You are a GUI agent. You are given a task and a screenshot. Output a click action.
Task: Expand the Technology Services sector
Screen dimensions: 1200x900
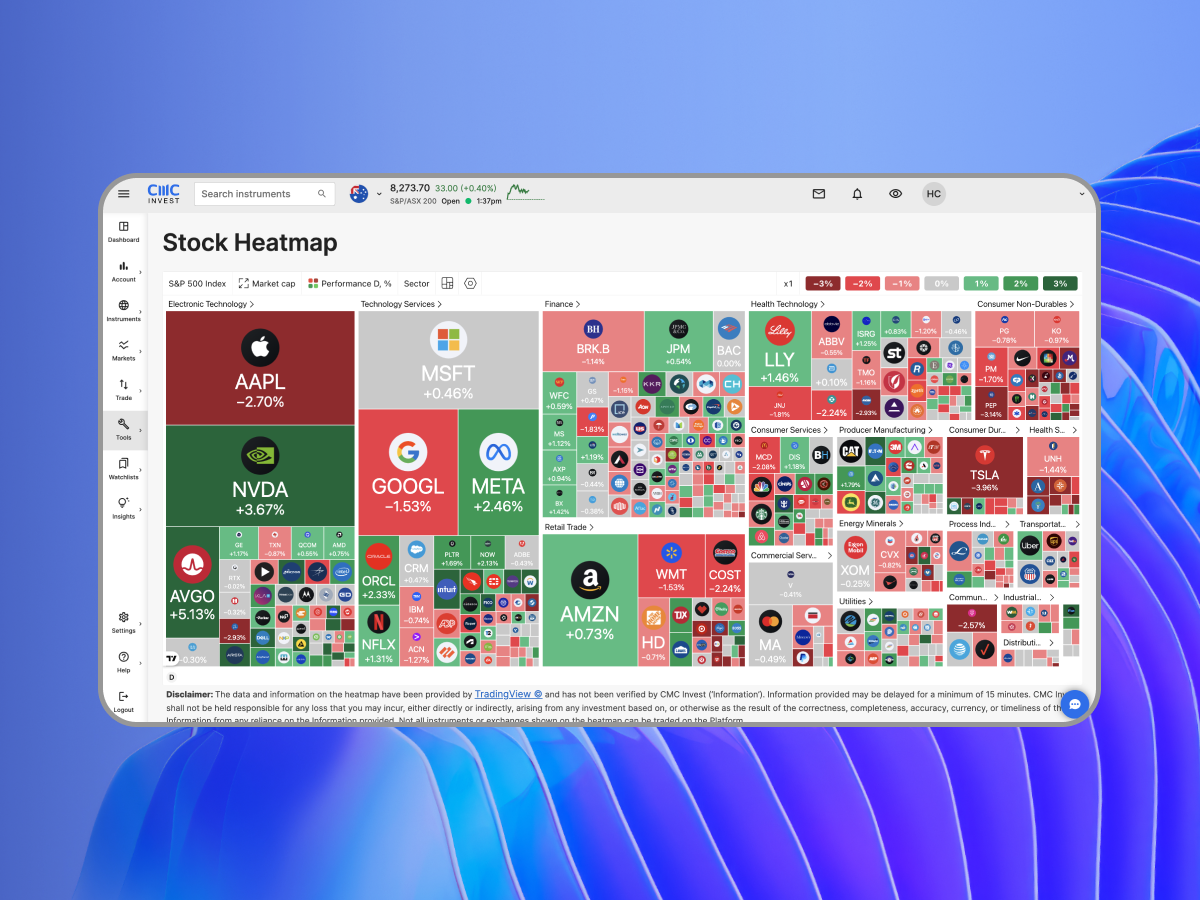pos(401,304)
